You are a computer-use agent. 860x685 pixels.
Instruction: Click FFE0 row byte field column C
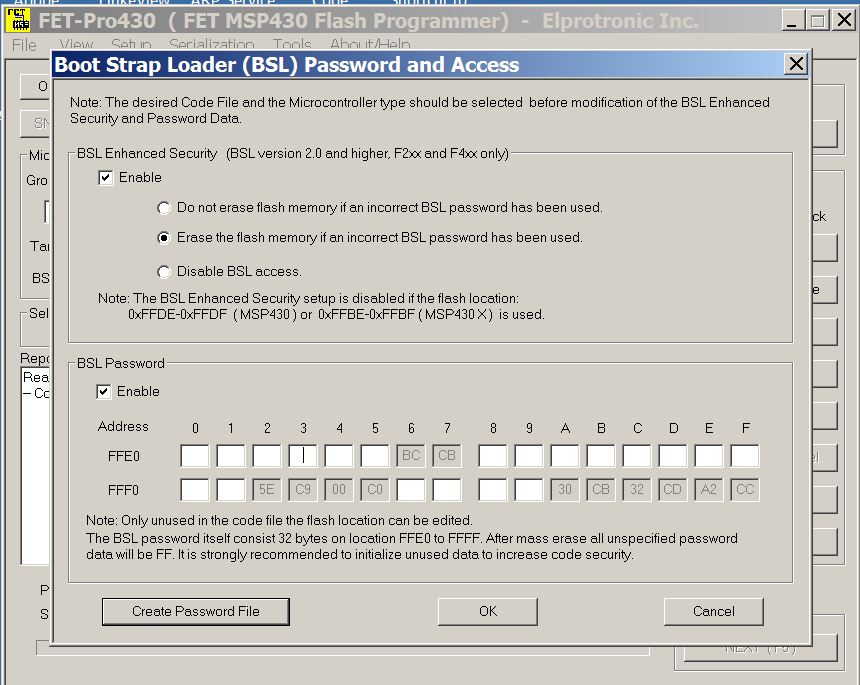coord(637,456)
